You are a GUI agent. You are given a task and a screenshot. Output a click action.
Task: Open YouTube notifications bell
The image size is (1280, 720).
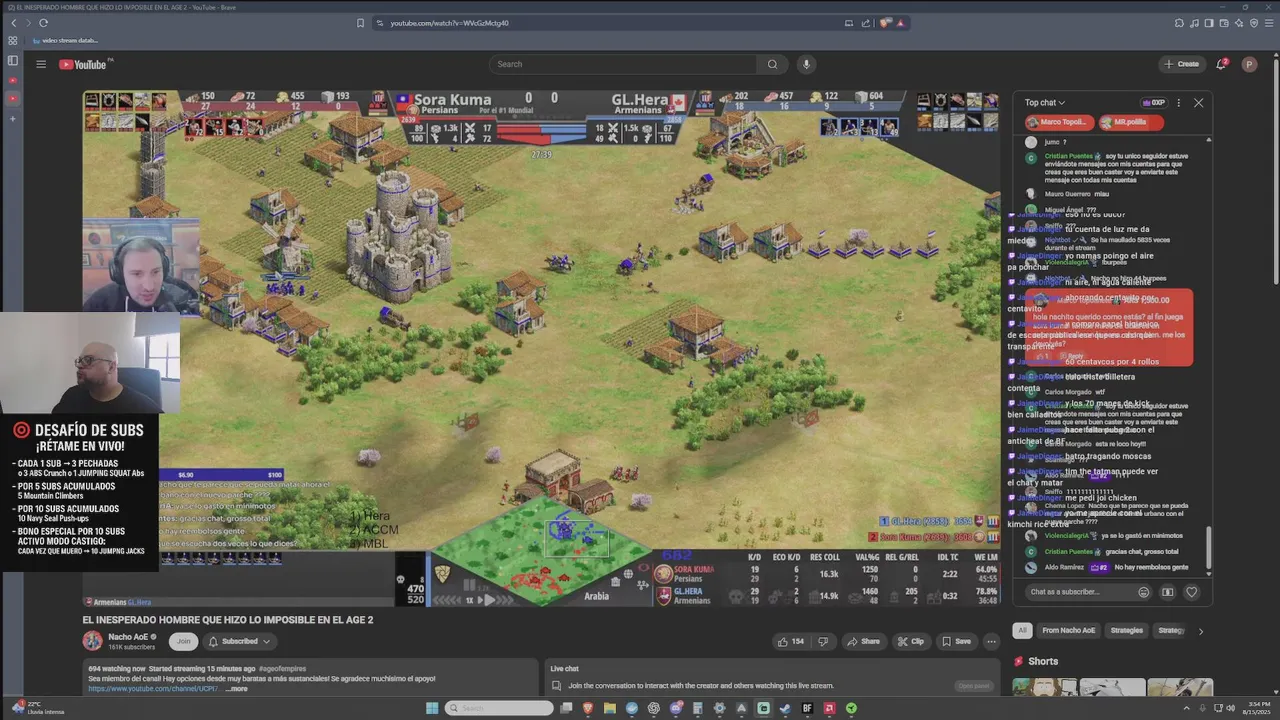pos(1221,64)
